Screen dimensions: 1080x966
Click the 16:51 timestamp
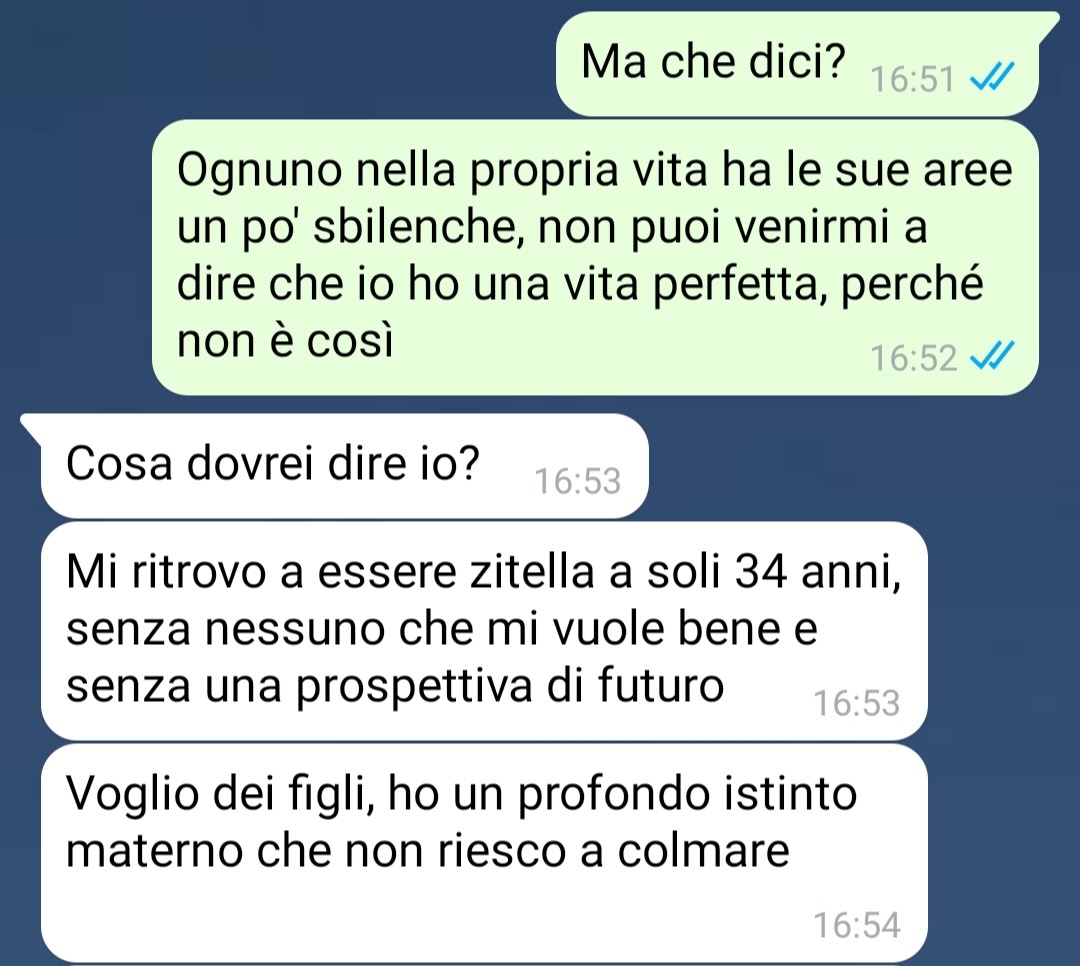(913, 79)
